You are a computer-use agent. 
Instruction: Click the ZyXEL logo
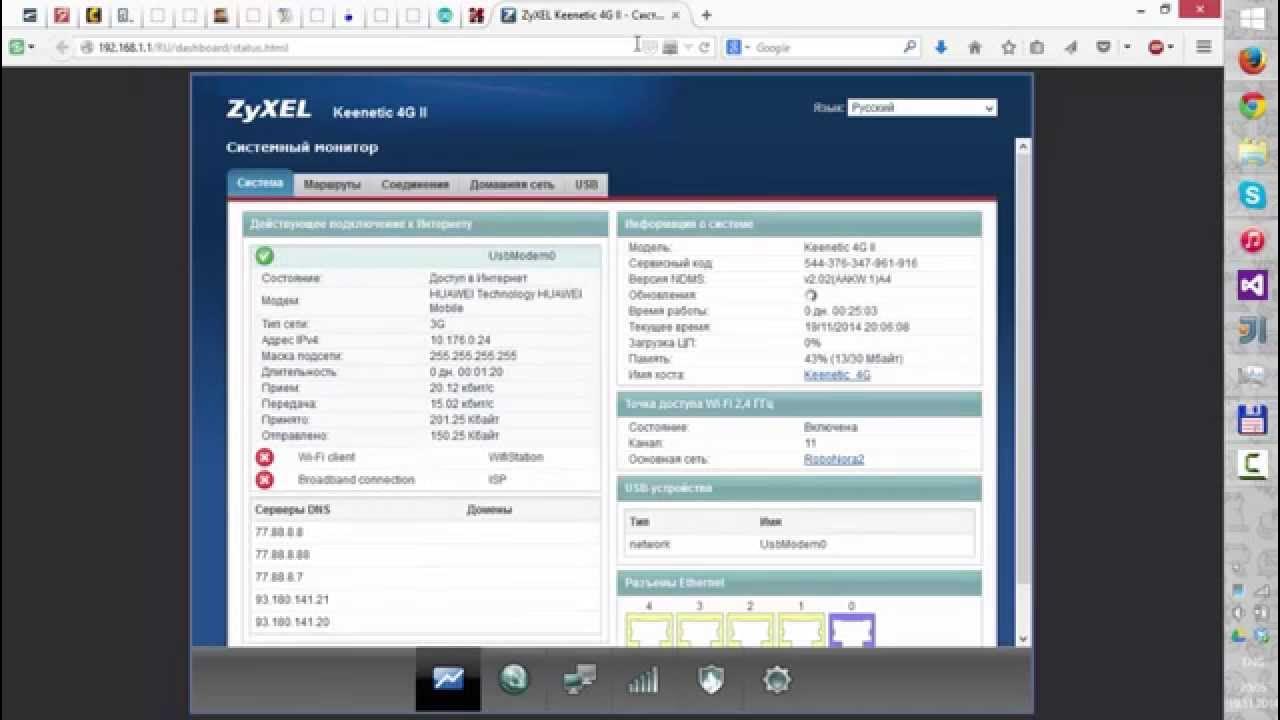pyautogui.click(x=269, y=110)
